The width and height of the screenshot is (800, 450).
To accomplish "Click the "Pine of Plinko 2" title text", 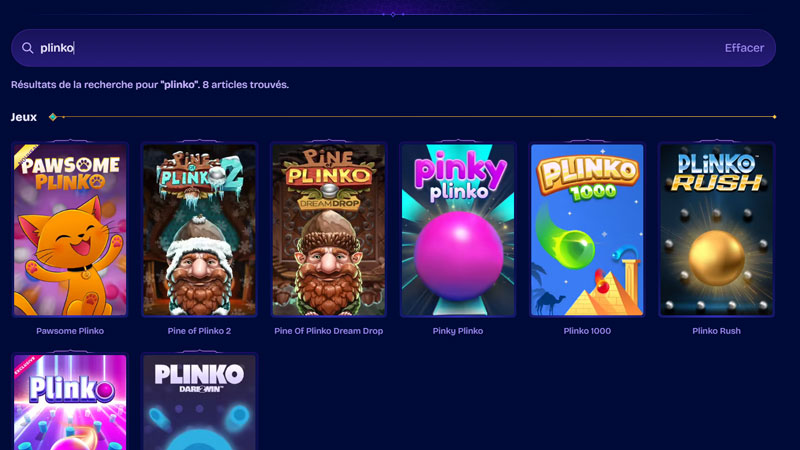I will (199, 331).
